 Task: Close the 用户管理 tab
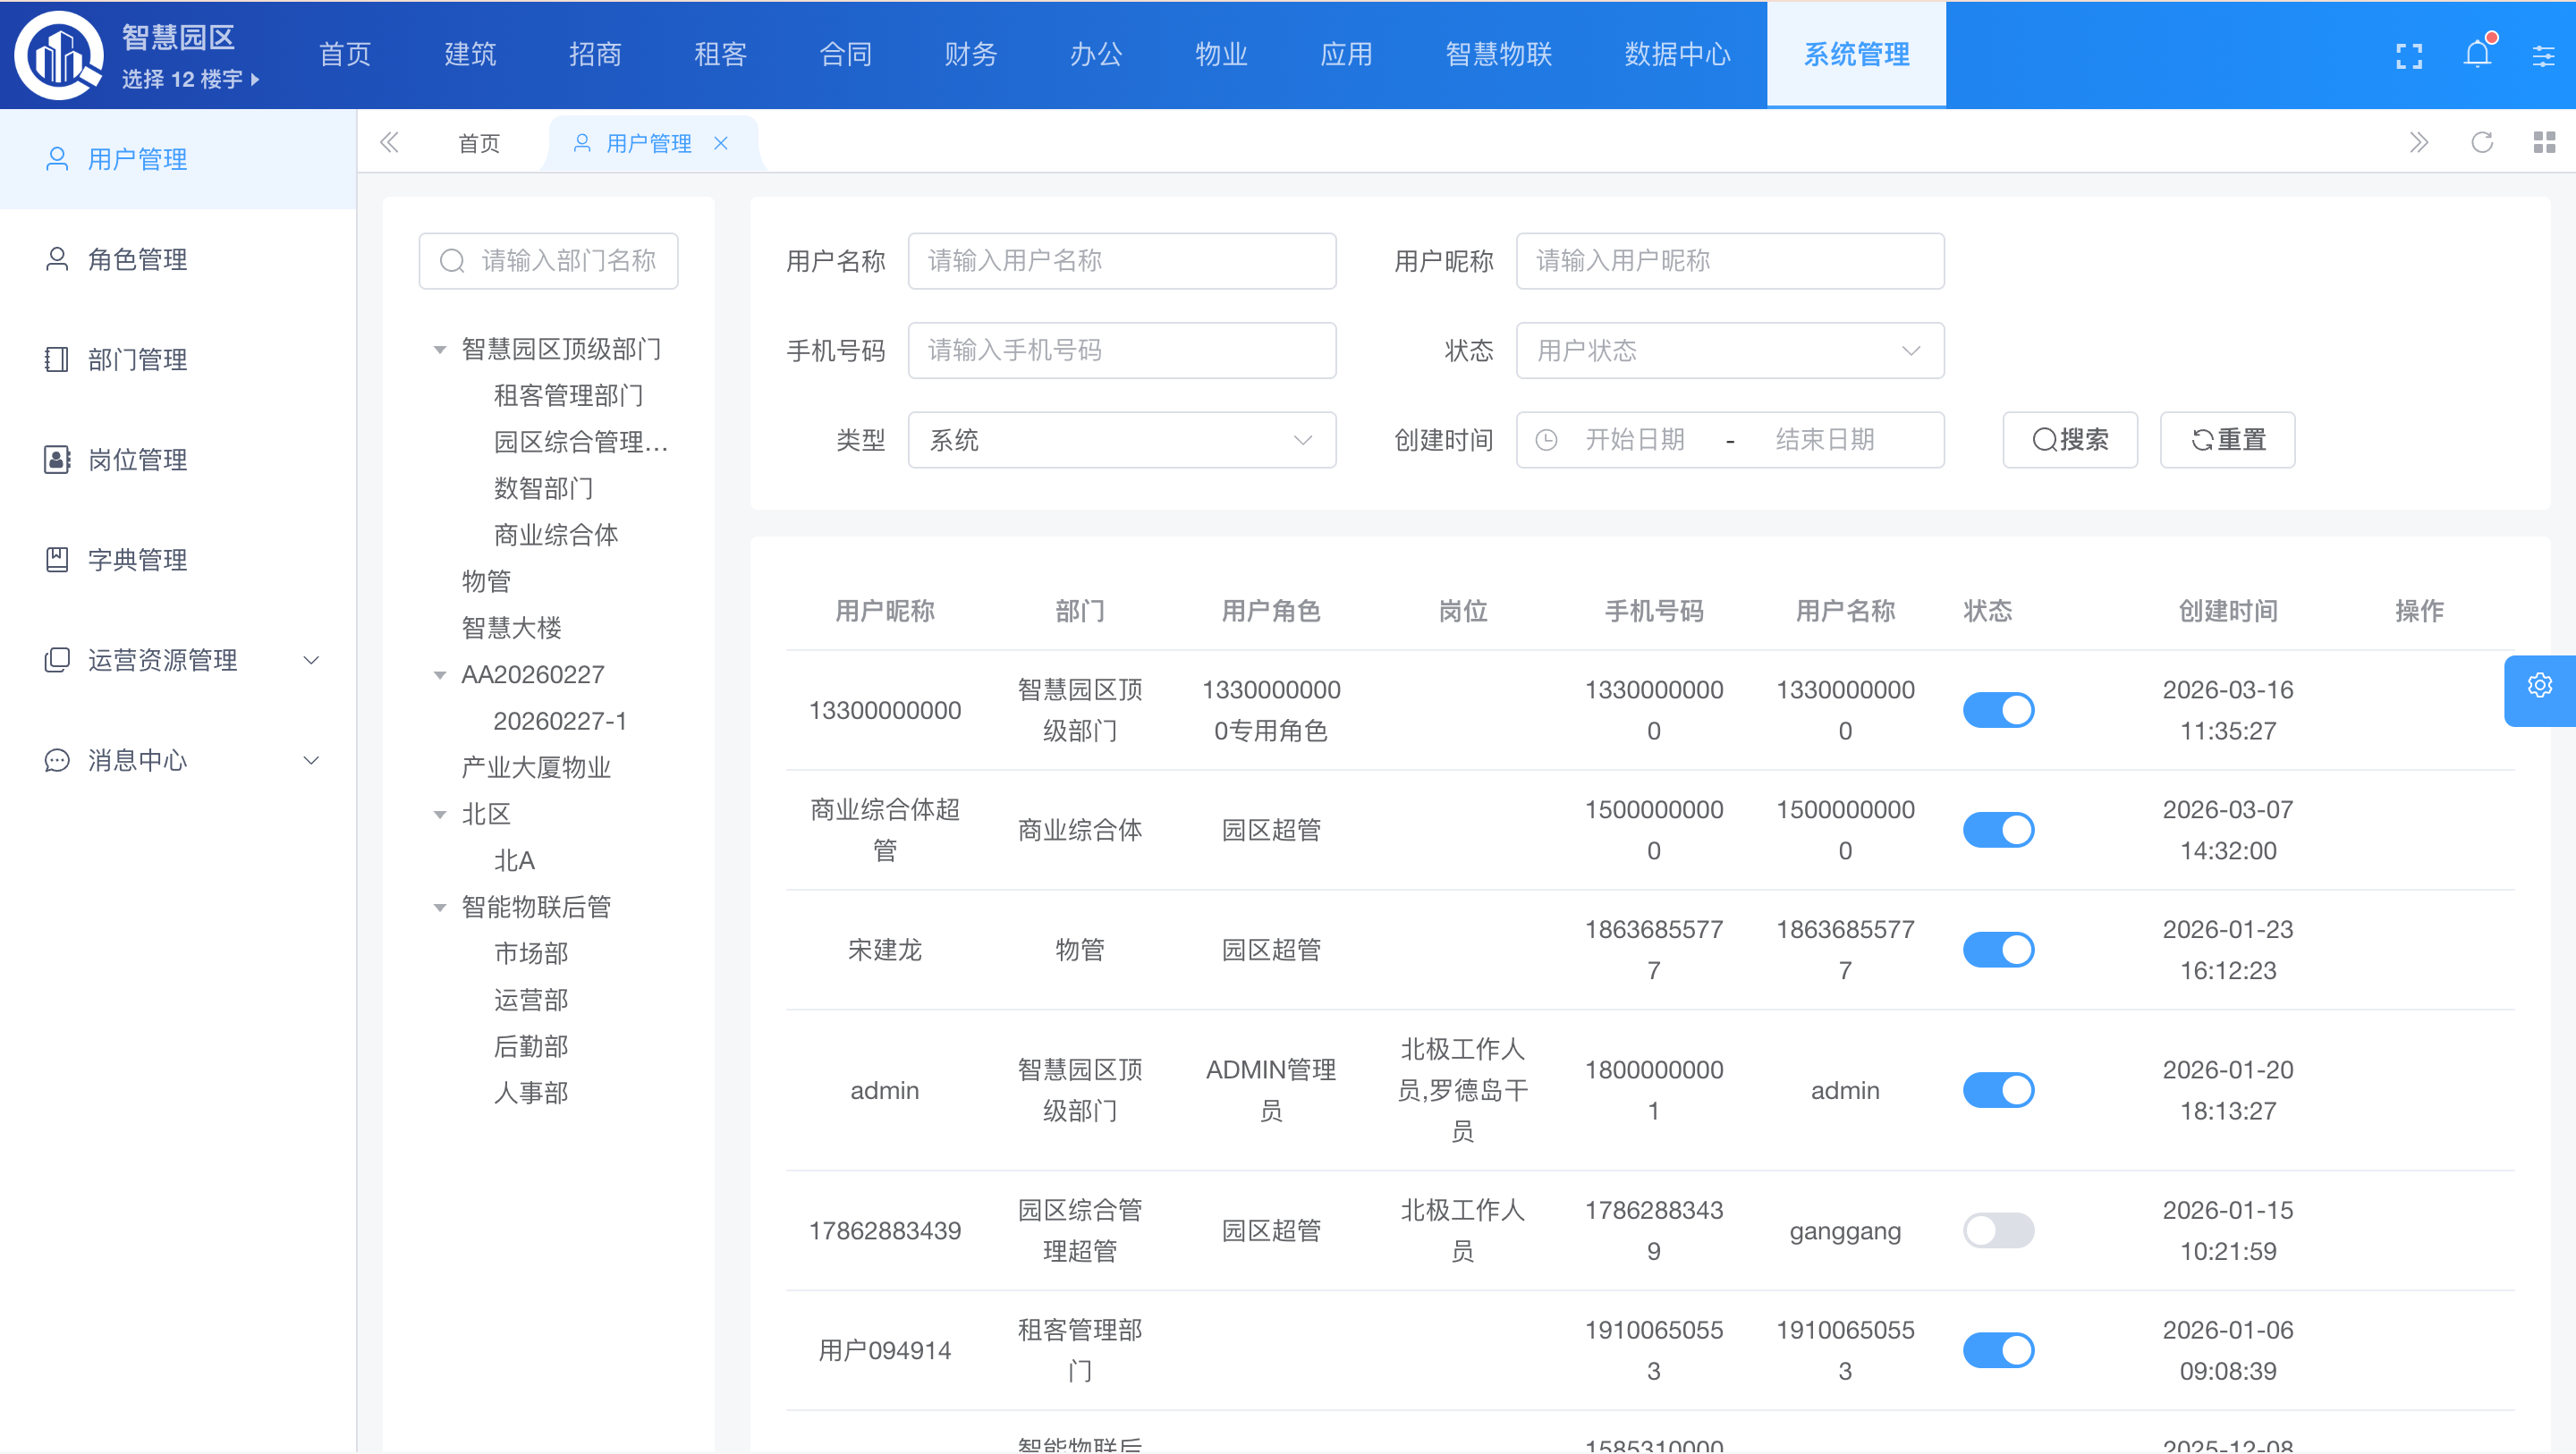[x=721, y=143]
